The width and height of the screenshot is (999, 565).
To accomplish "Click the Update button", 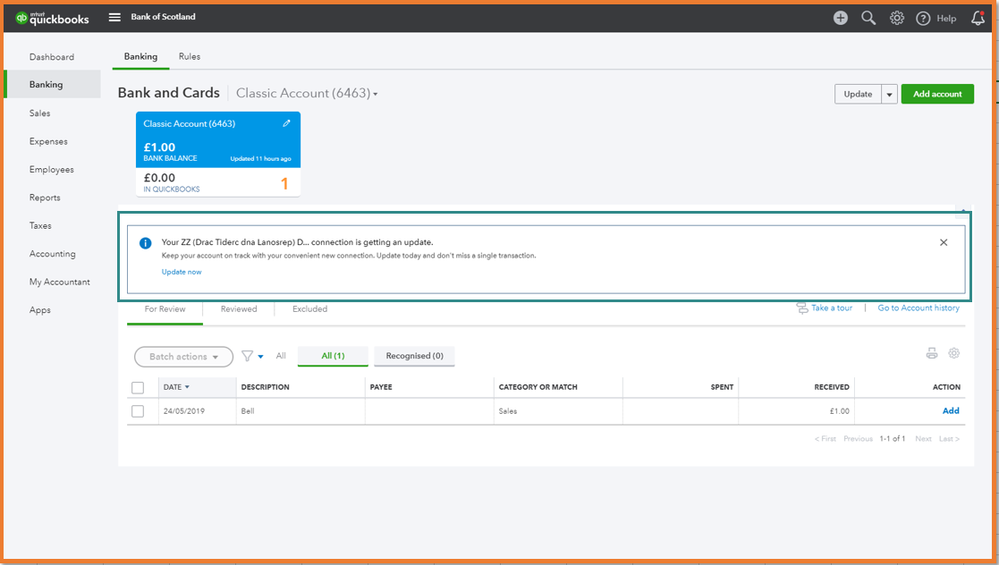I will click(x=858, y=94).
